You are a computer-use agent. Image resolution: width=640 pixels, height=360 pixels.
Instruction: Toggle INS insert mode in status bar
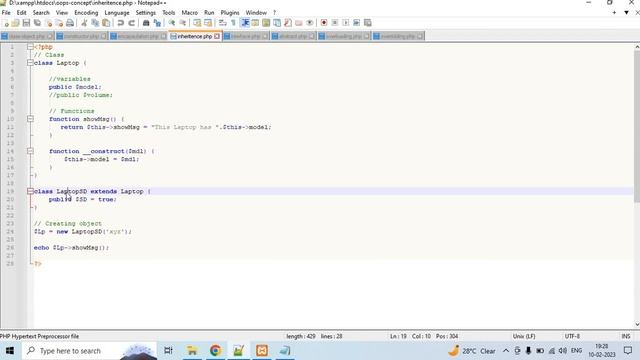pyautogui.click(x=626, y=336)
